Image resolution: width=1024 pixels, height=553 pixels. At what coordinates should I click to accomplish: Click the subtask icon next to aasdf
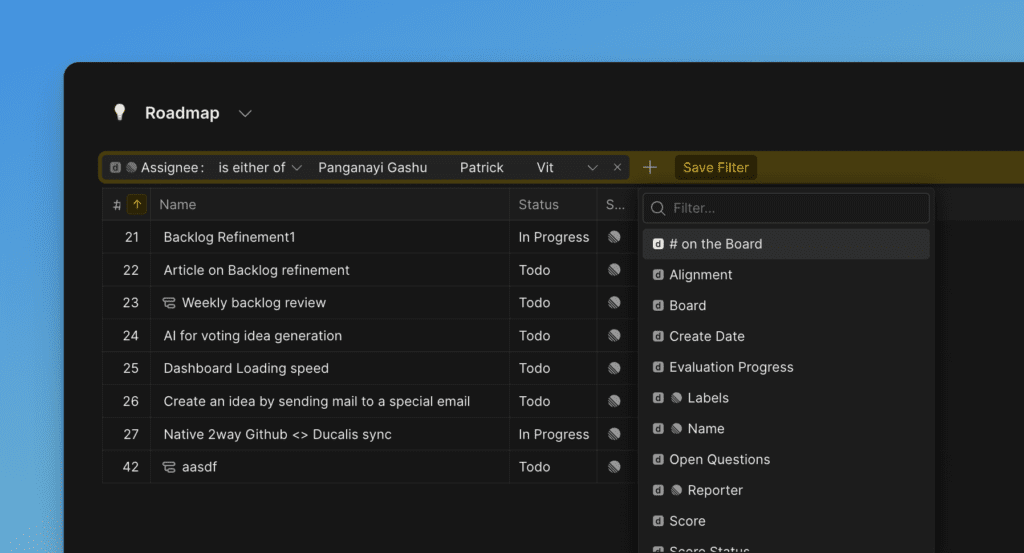[x=169, y=467]
